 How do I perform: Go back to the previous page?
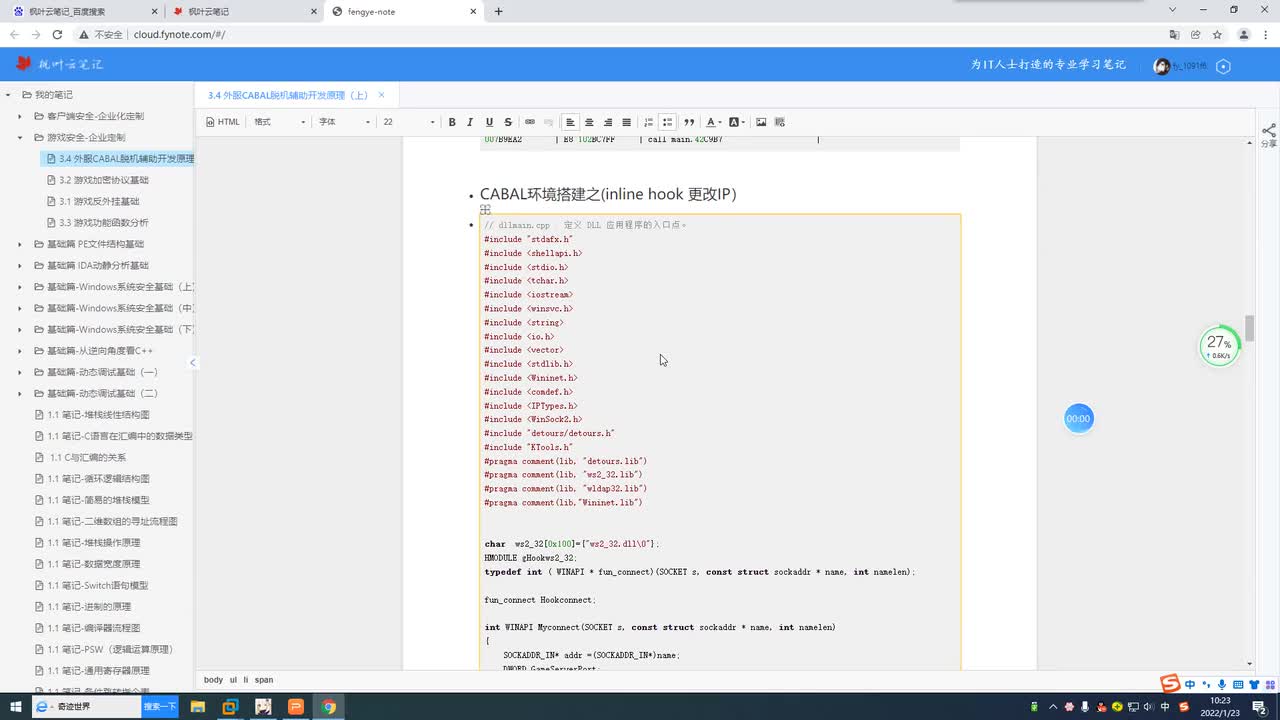pos(14,34)
